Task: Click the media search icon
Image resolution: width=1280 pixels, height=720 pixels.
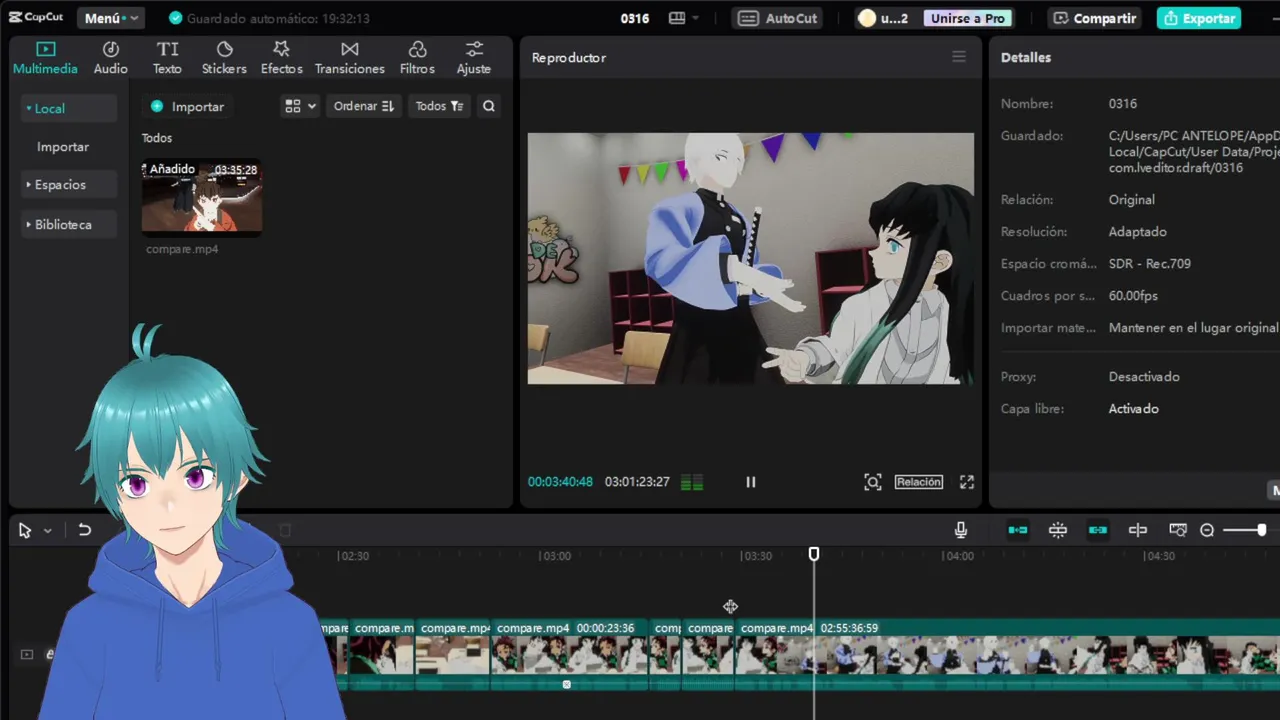Action: pyautogui.click(x=489, y=106)
